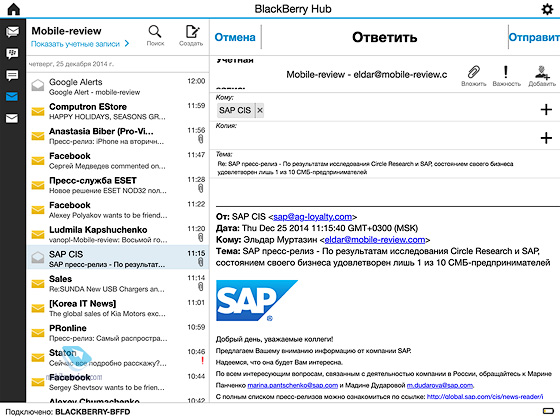This screenshot has width=560, height=420.
Task: Edit the Тема subject field text
Action: point(365,168)
